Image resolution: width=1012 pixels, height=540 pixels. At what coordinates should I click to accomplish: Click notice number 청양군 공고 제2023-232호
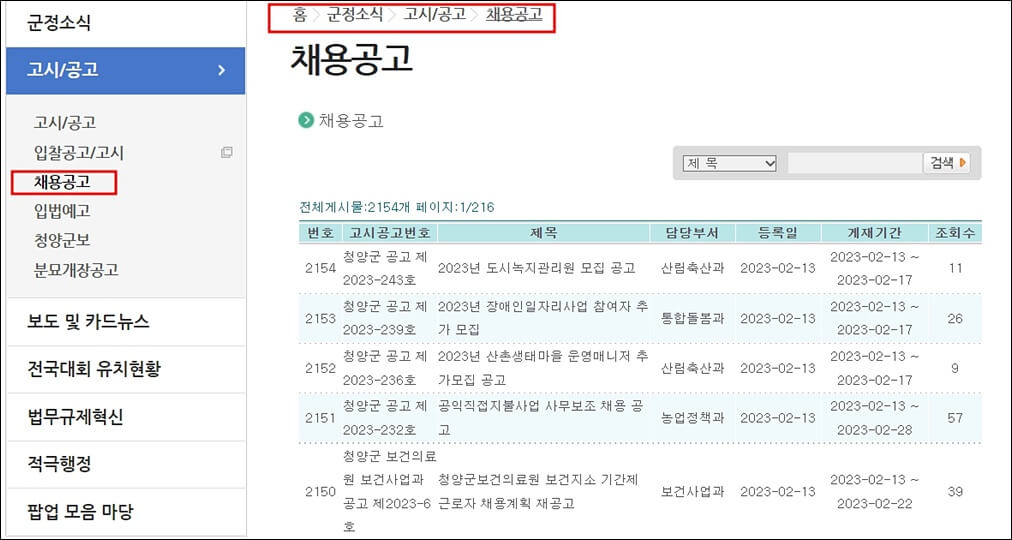385,418
